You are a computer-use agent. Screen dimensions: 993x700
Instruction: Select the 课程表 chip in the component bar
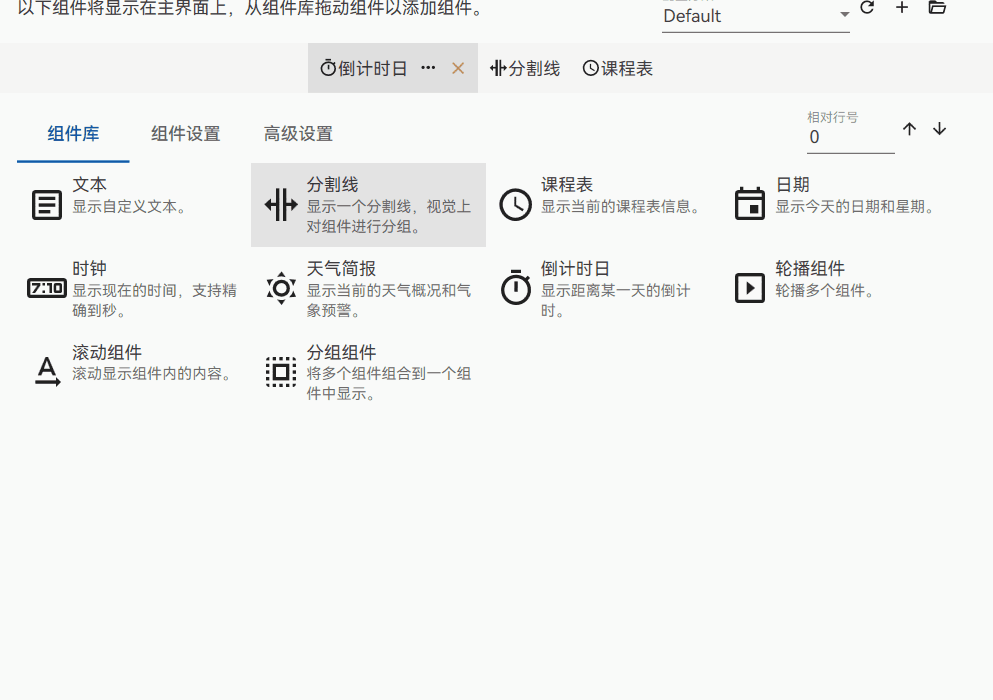[x=617, y=68]
